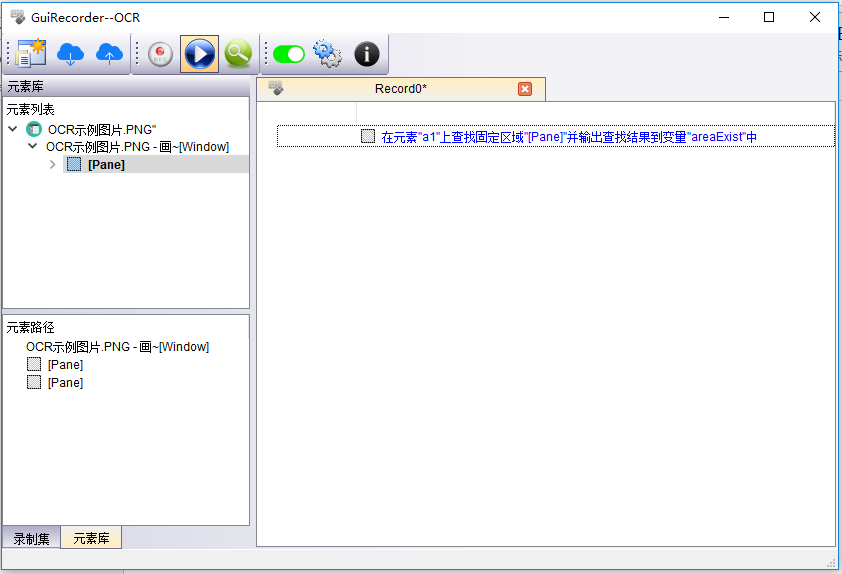The image size is (842, 574).
Task: Click the icon before the script step
Action: pyautogui.click(x=368, y=136)
